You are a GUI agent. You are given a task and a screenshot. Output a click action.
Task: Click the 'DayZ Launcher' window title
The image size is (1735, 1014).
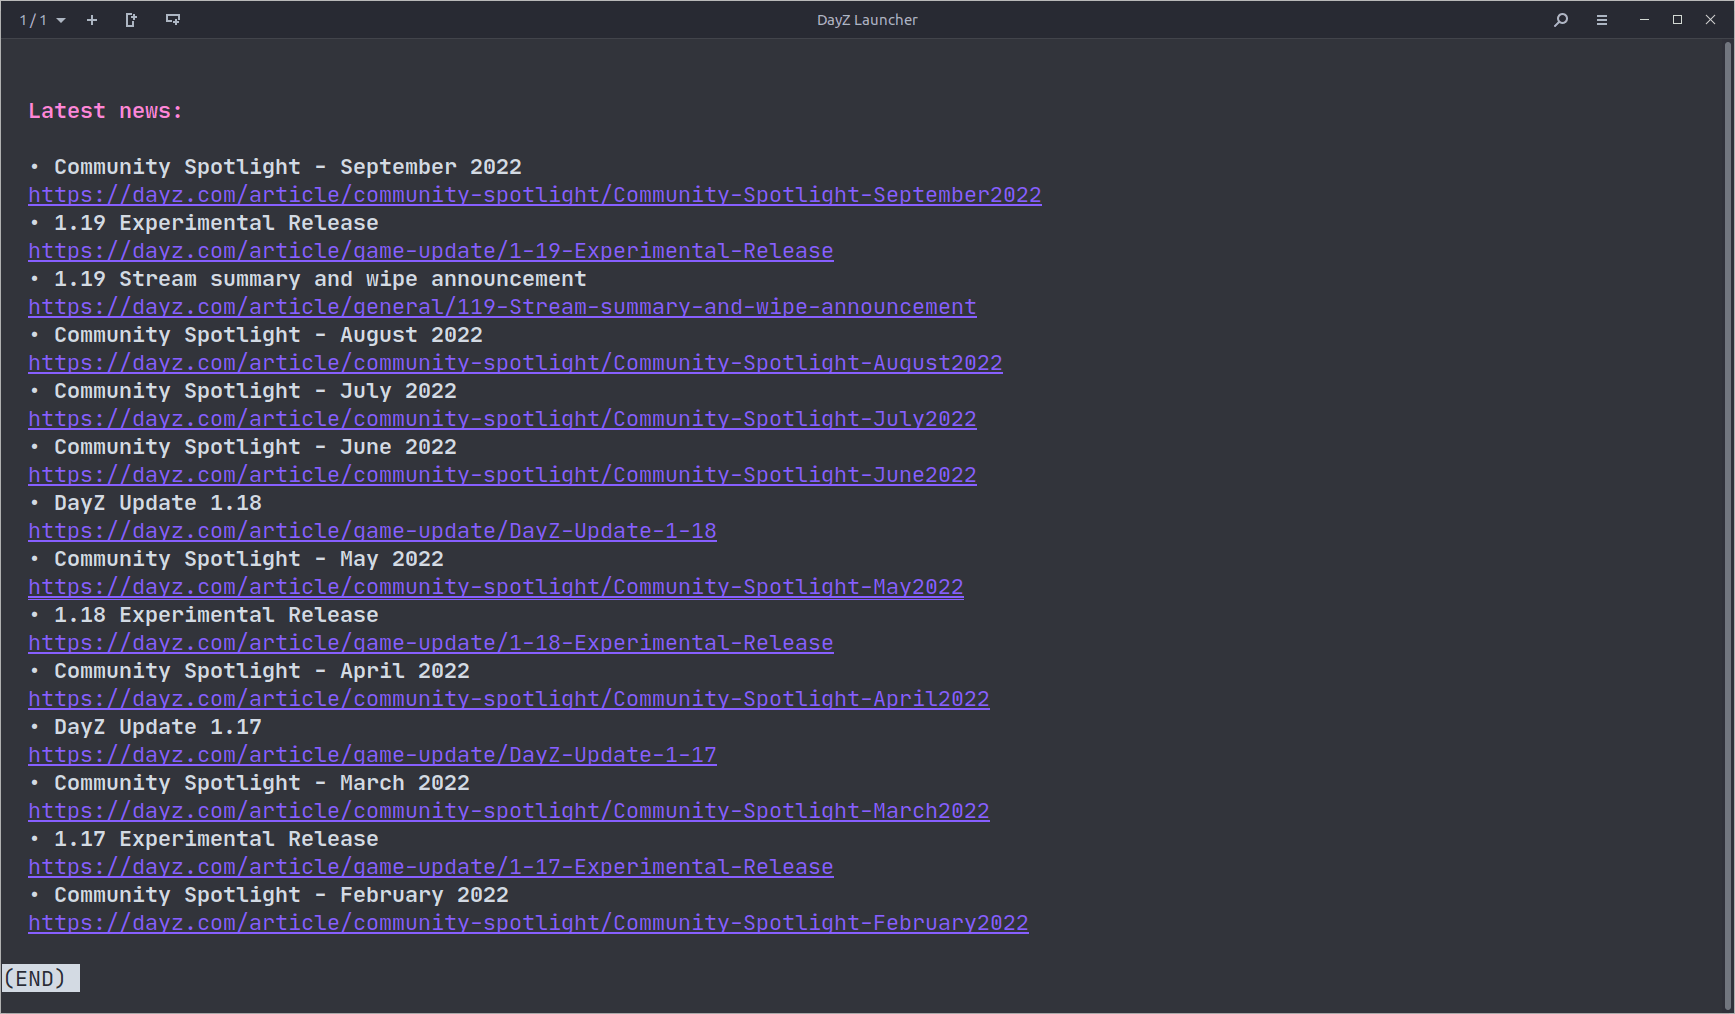[x=867, y=20]
